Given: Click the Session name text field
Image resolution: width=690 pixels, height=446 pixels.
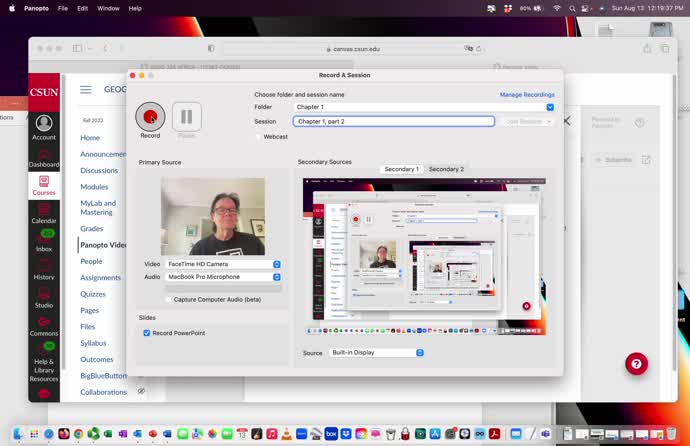Looking at the screenshot, I should click(393, 121).
